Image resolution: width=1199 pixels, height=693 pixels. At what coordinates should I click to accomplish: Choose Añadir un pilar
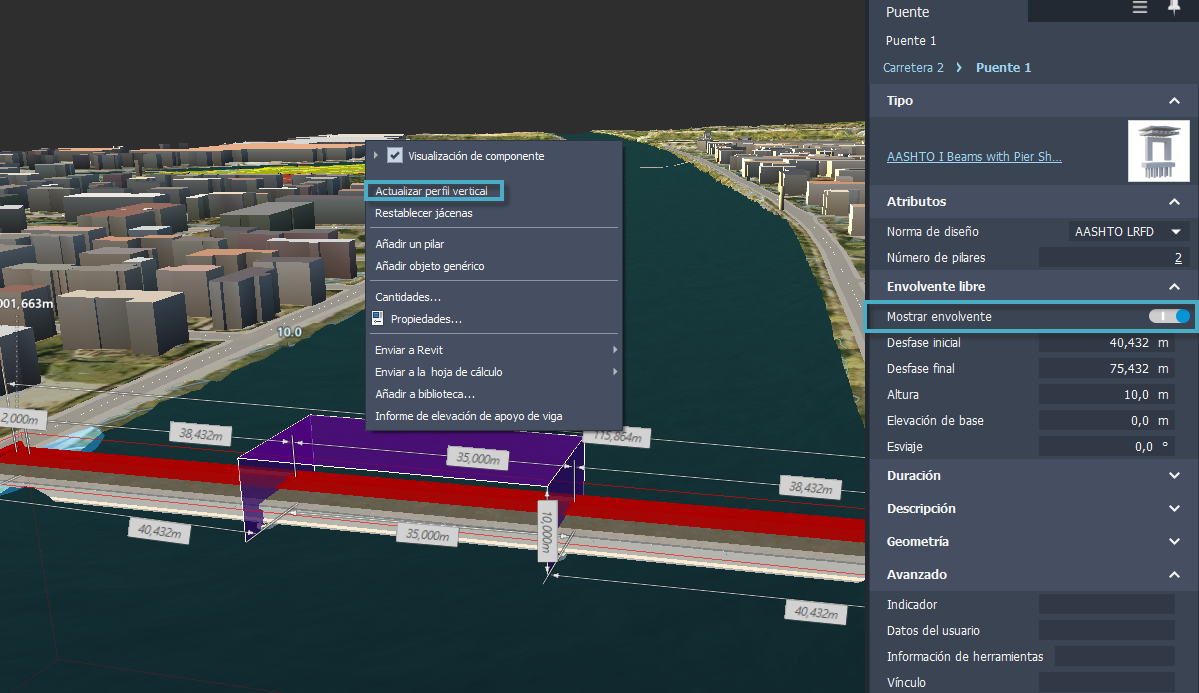(x=409, y=244)
